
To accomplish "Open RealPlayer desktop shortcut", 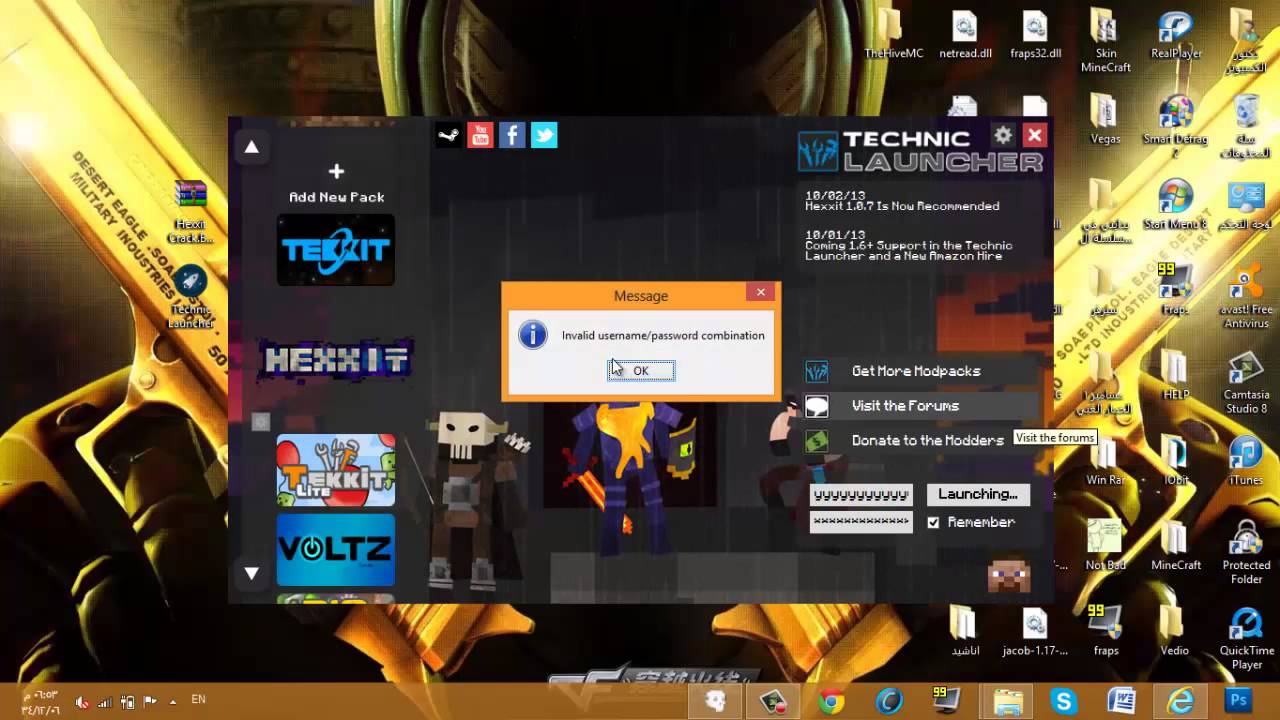I will point(1176,34).
